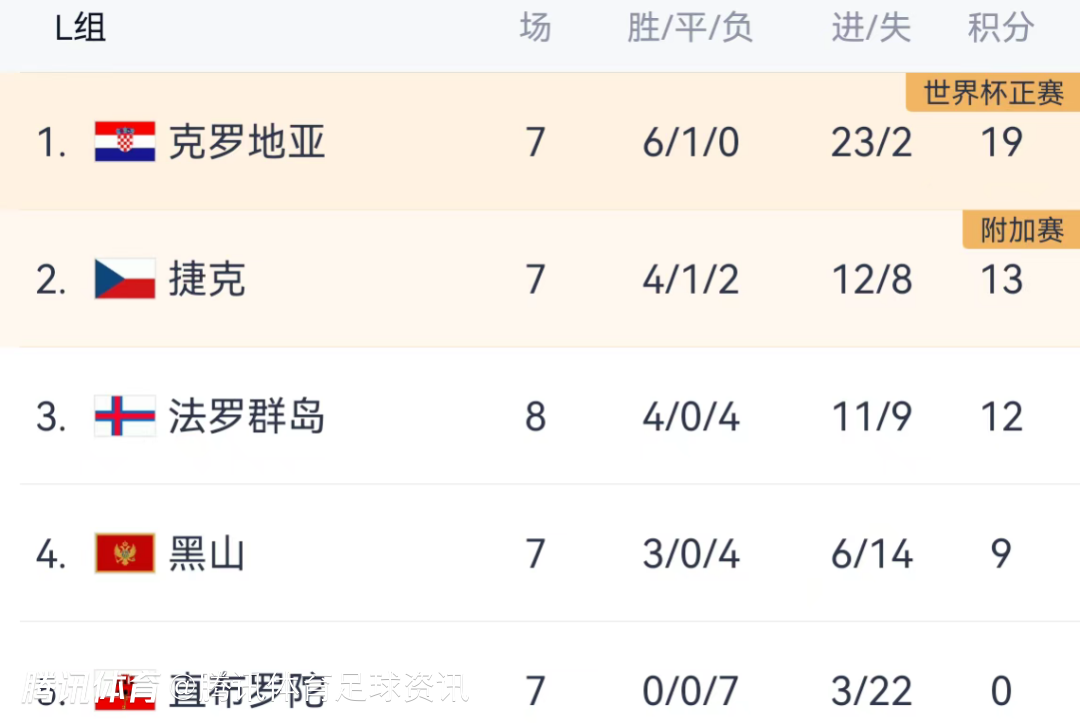Image resolution: width=1080 pixels, height=723 pixels.
Task: Open the 克罗地亚 team page
Action: point(246,142)
